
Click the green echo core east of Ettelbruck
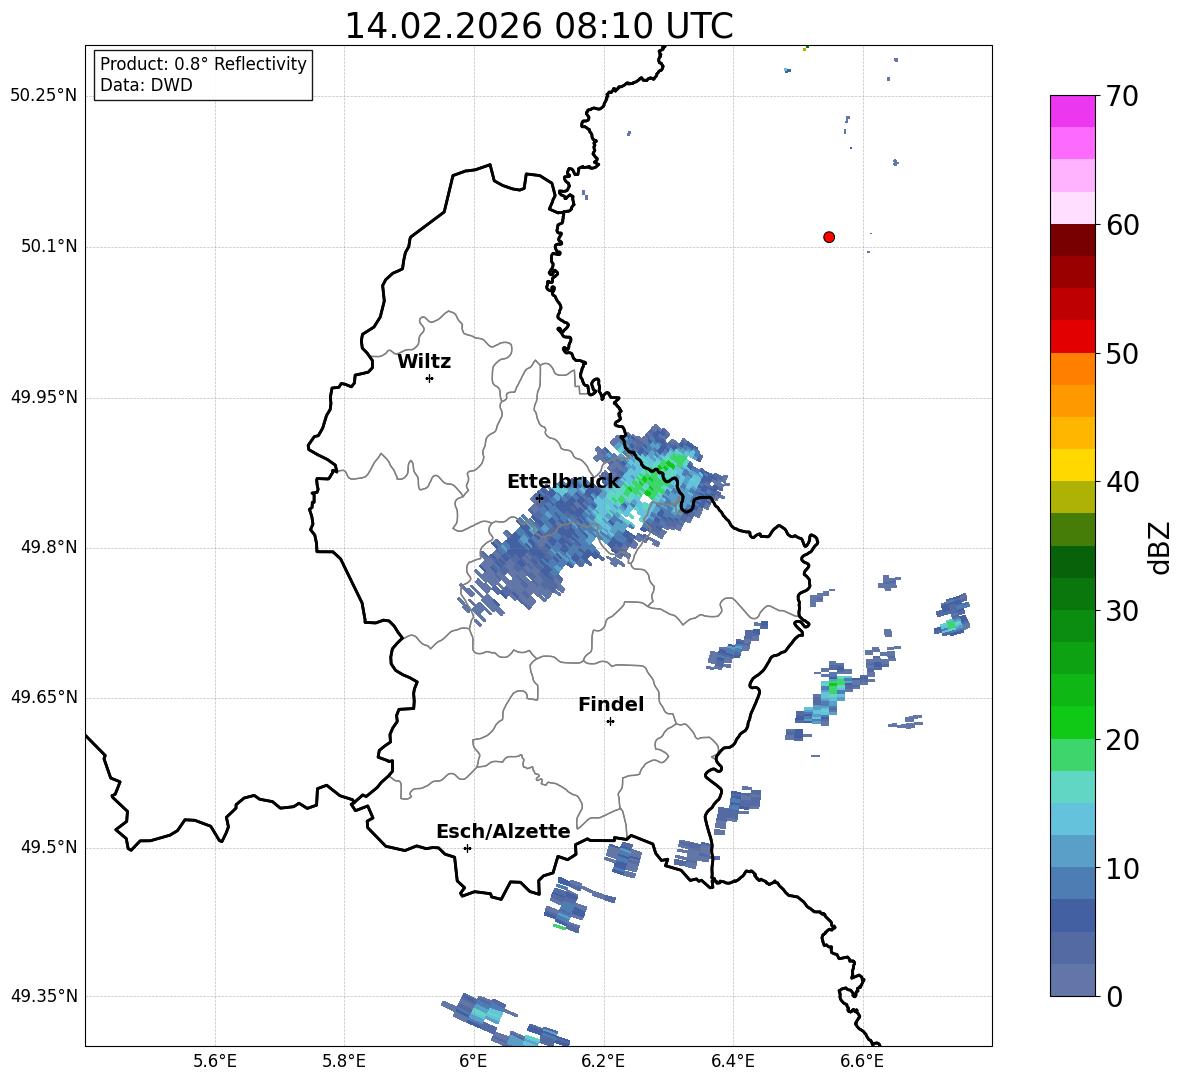pyautogui.click(x=651, y=480)
